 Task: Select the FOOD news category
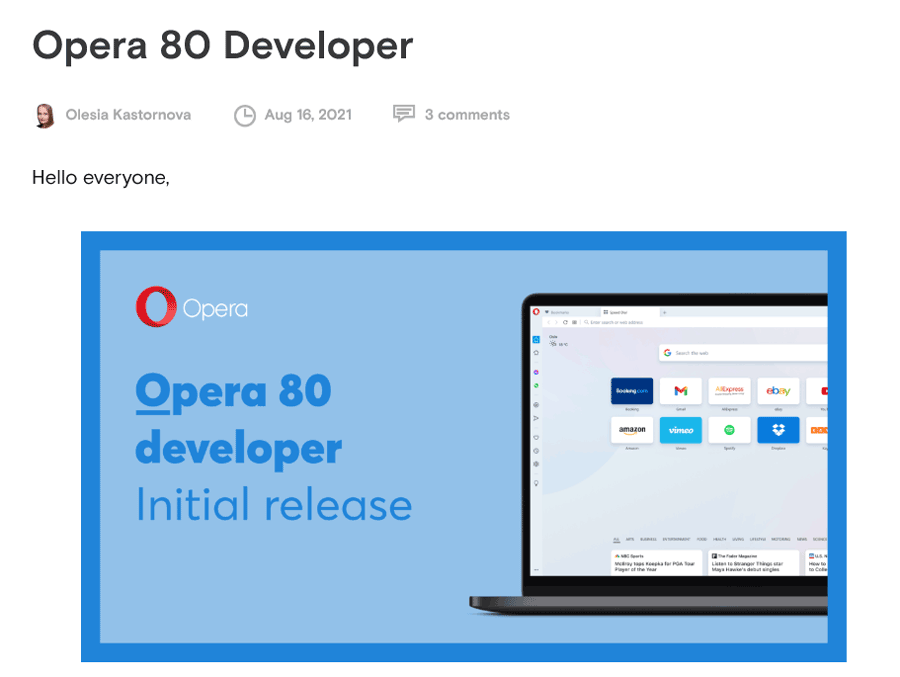(x=703, y=537)
